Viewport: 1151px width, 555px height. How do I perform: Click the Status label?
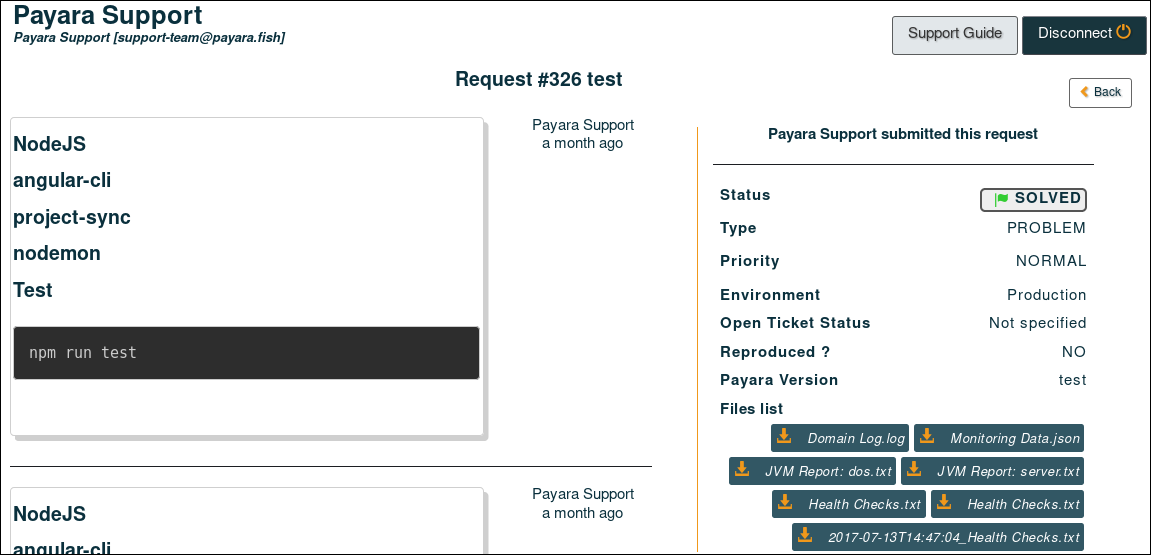point(745,195)
